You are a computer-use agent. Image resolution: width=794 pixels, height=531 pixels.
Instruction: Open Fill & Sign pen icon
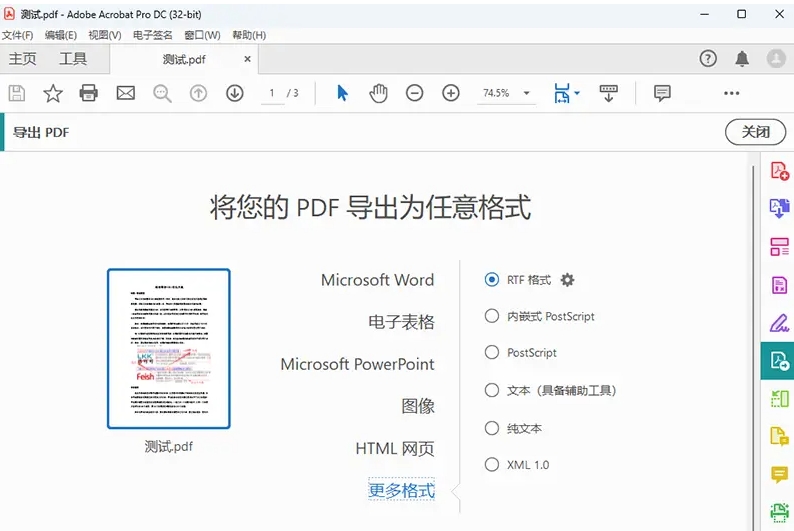[x=779, y=323]
